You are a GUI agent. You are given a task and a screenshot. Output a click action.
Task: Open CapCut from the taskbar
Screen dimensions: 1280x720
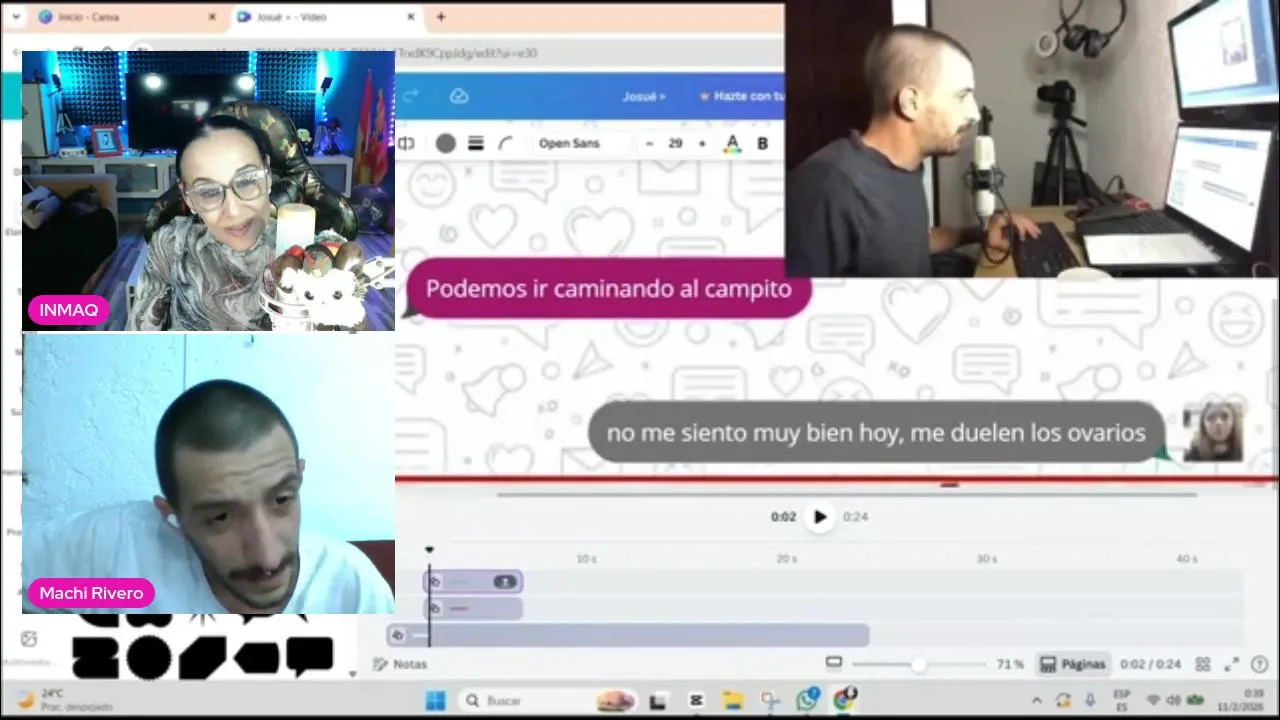696,701
